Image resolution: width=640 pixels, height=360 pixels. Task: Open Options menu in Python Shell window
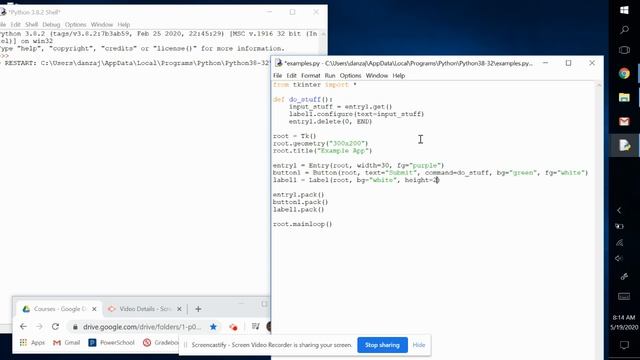pyautogui.click(x=76, y=24)
